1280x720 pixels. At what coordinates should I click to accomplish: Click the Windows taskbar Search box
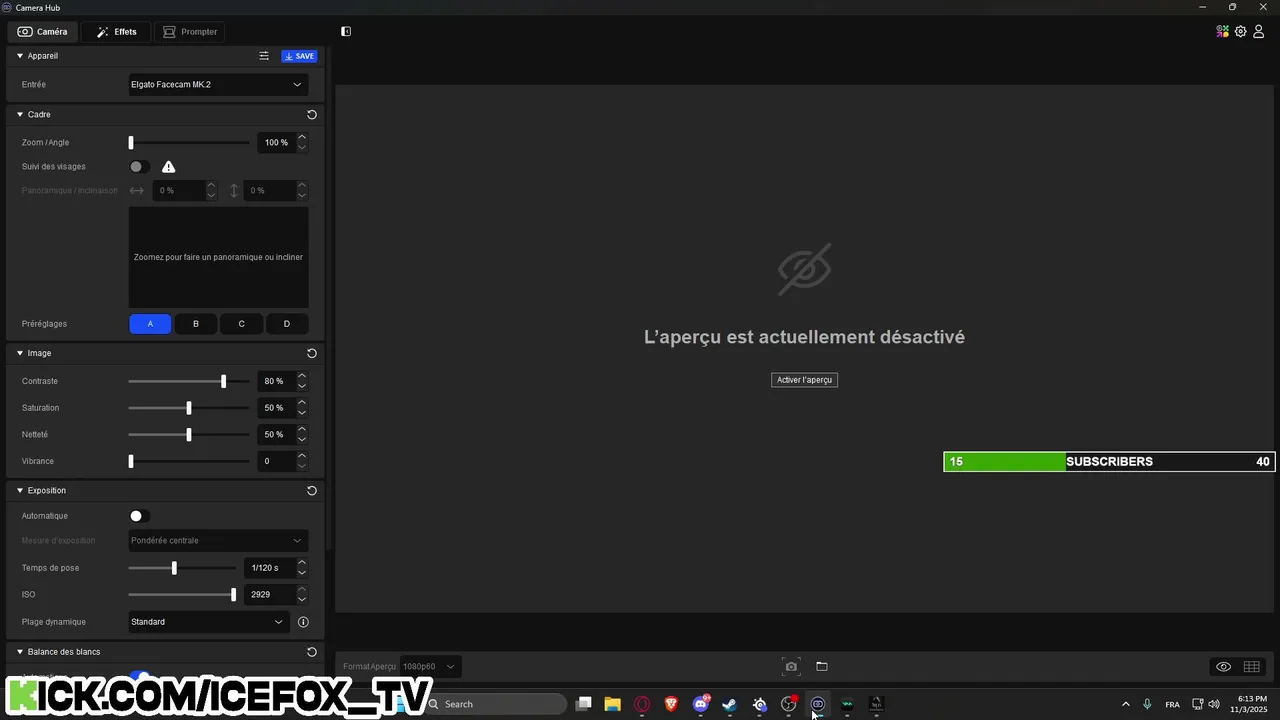(x=495, y=704)
